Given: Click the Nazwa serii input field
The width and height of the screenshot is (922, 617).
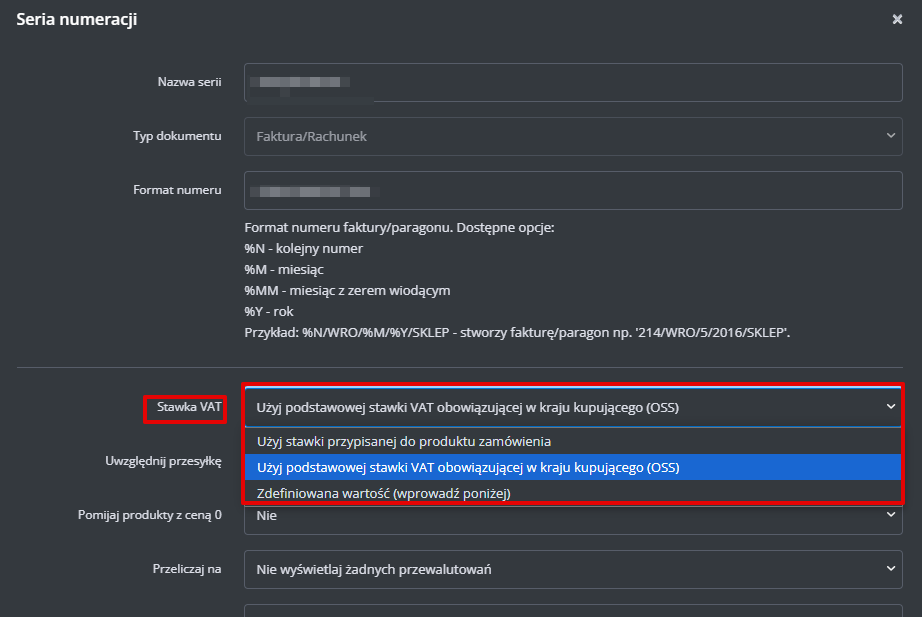Looking at the screenshot, I should 572,82.
